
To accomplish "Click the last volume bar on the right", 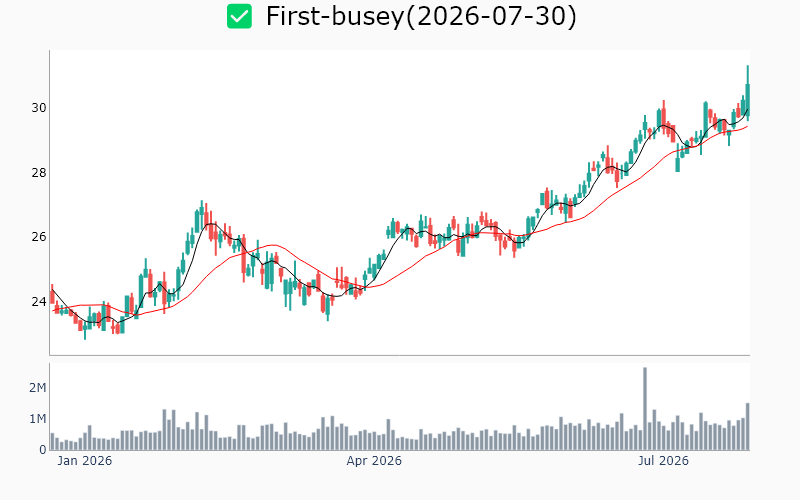I will point(747,427).
